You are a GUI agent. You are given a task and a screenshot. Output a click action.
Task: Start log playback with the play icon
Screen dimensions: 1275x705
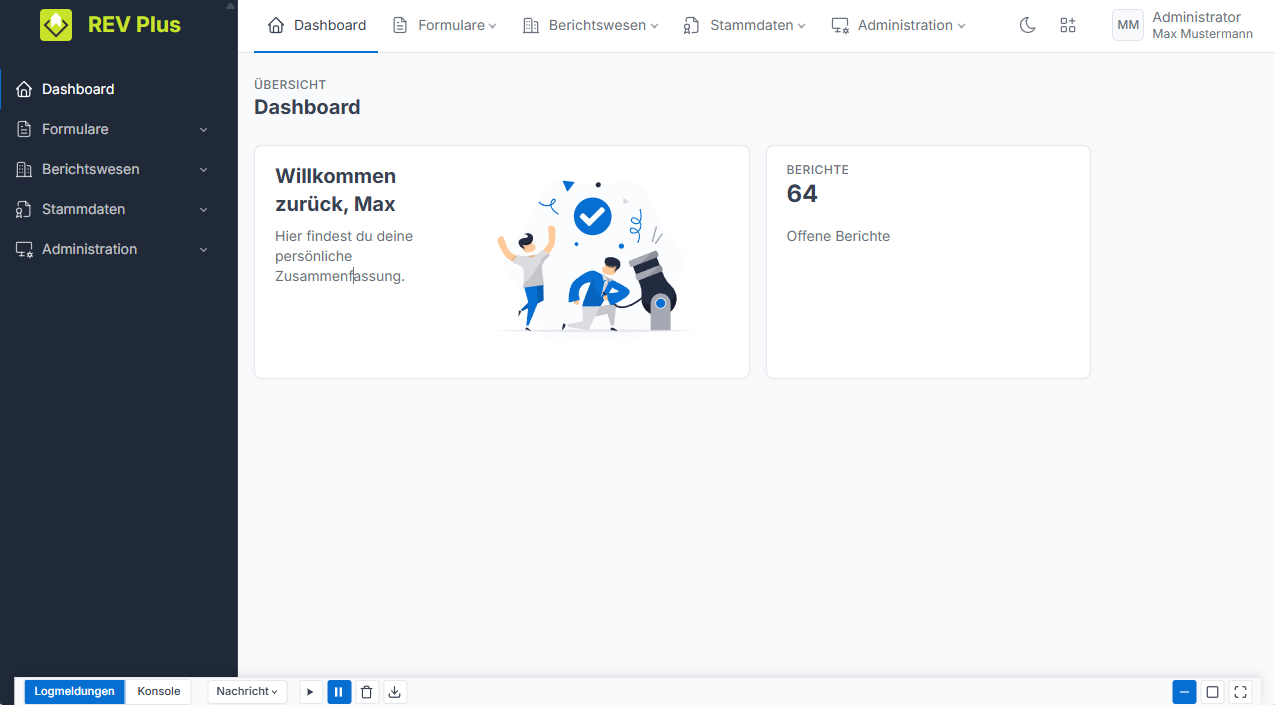(x=311, y=692)
